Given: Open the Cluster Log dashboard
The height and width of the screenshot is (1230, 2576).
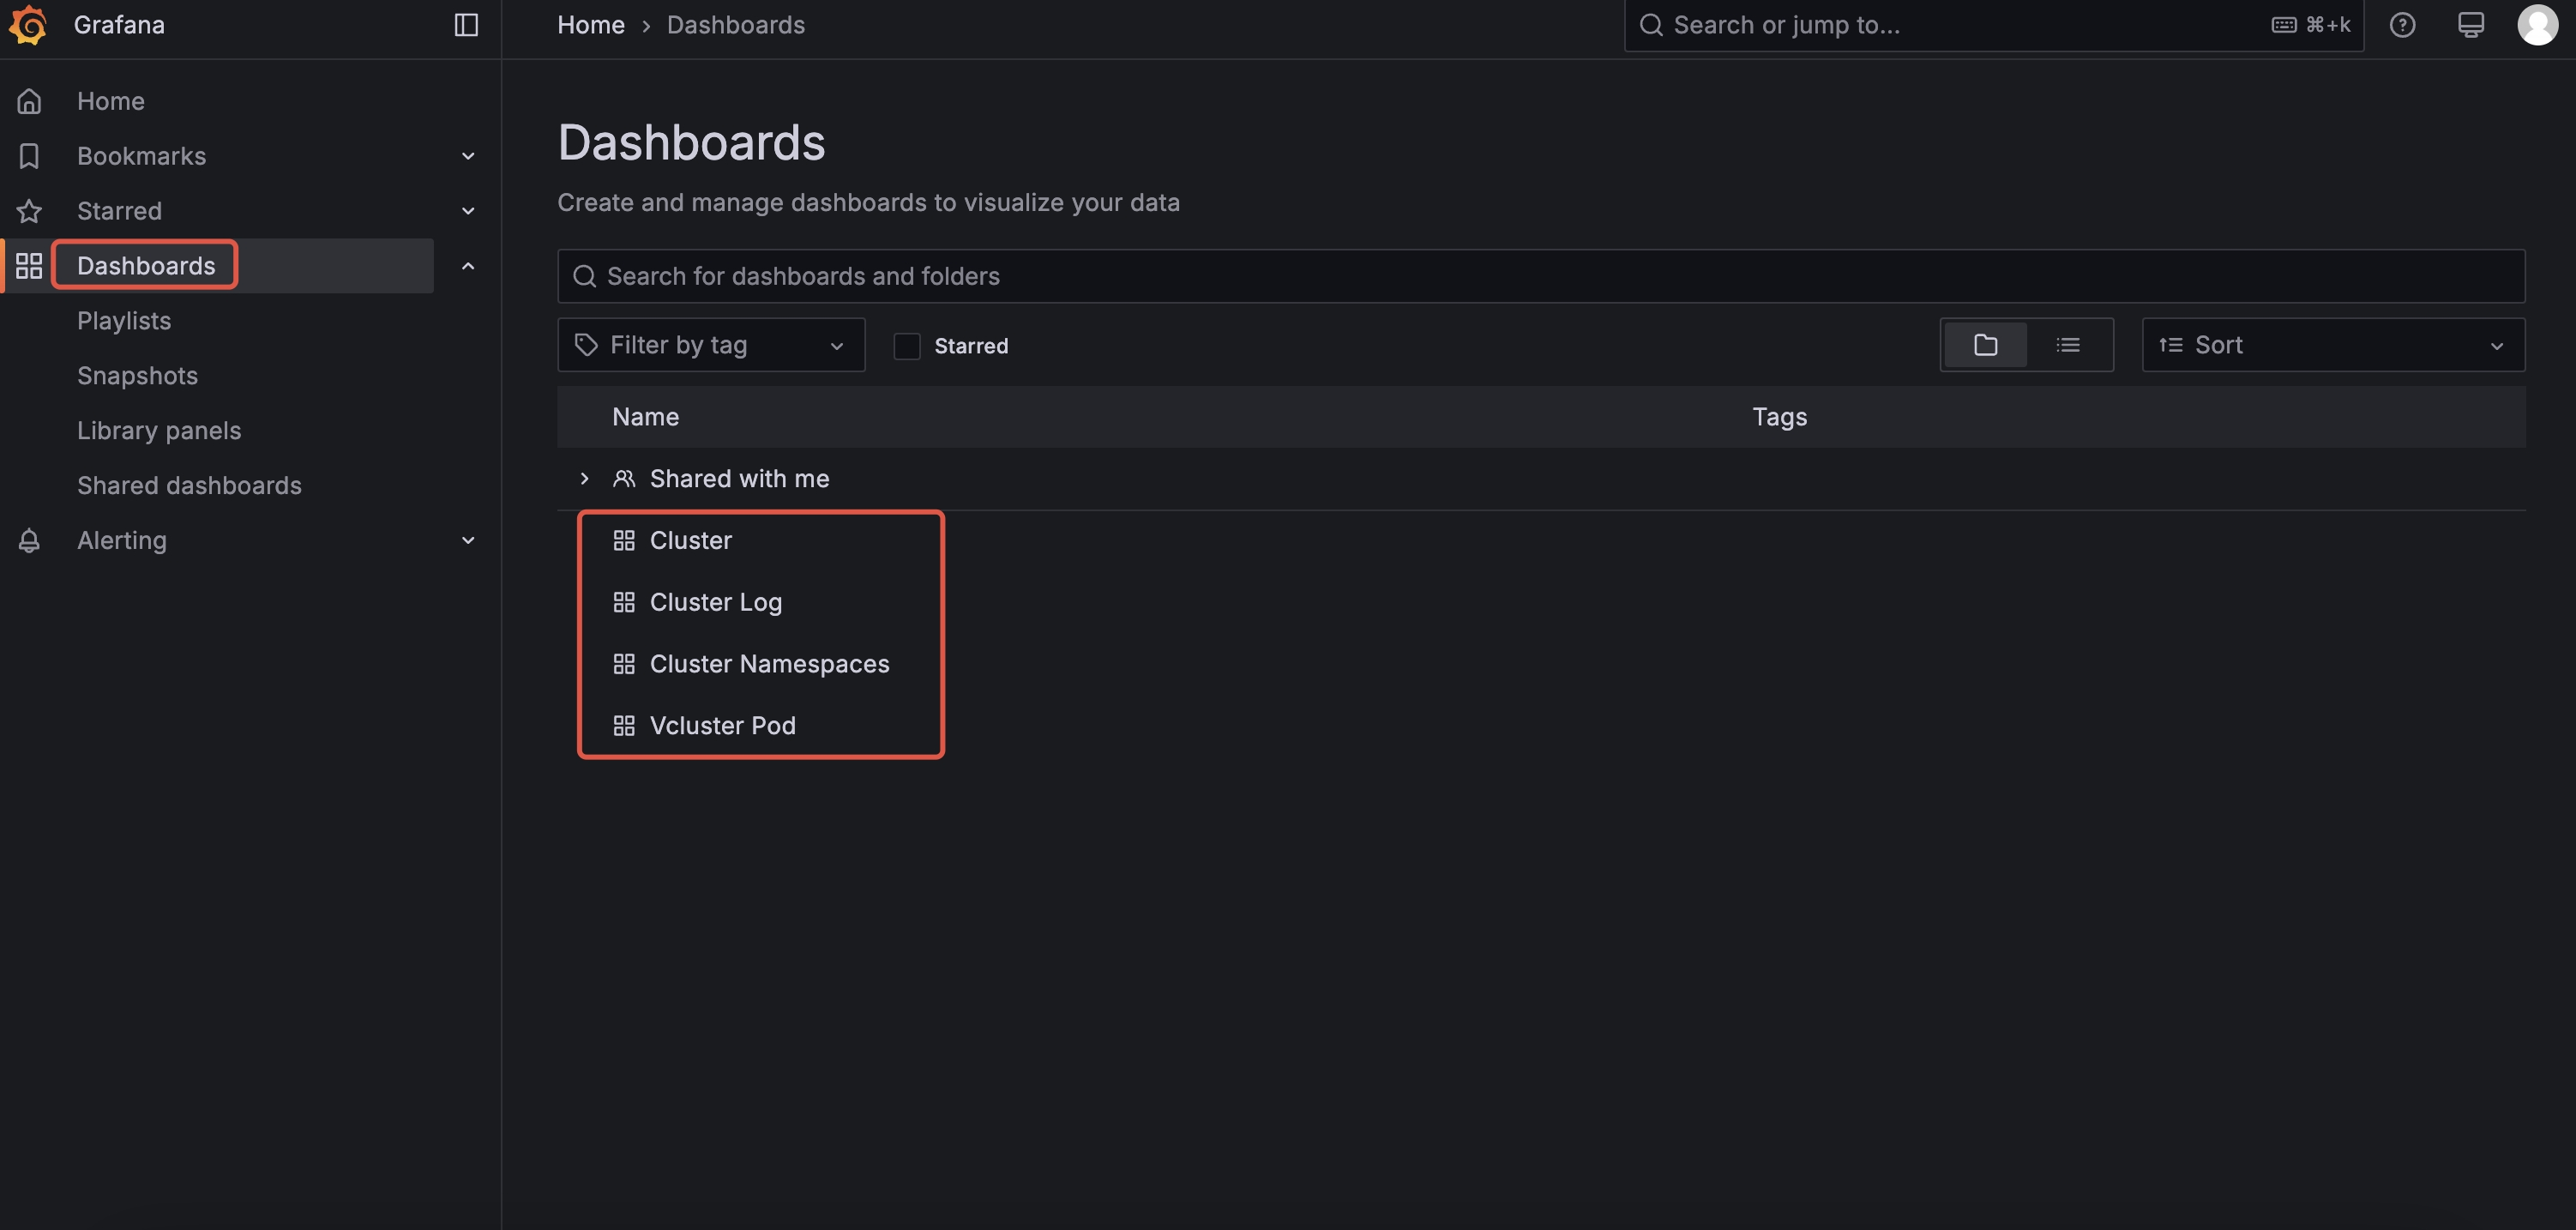Looking at the screenshot, I should pos(715,602).
